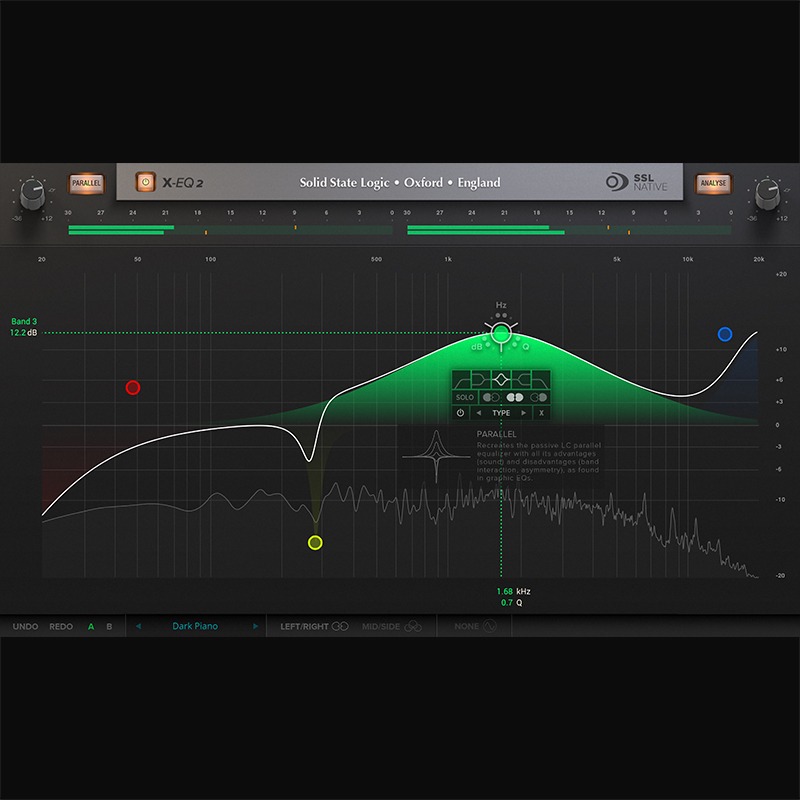Viewport: 800px width, 800px height.
Task: Solo the selected band
Action: 465,397
